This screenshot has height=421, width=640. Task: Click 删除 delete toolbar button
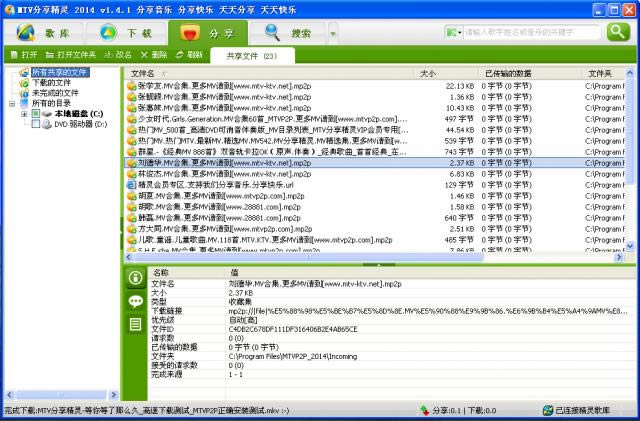click(154, 55)
